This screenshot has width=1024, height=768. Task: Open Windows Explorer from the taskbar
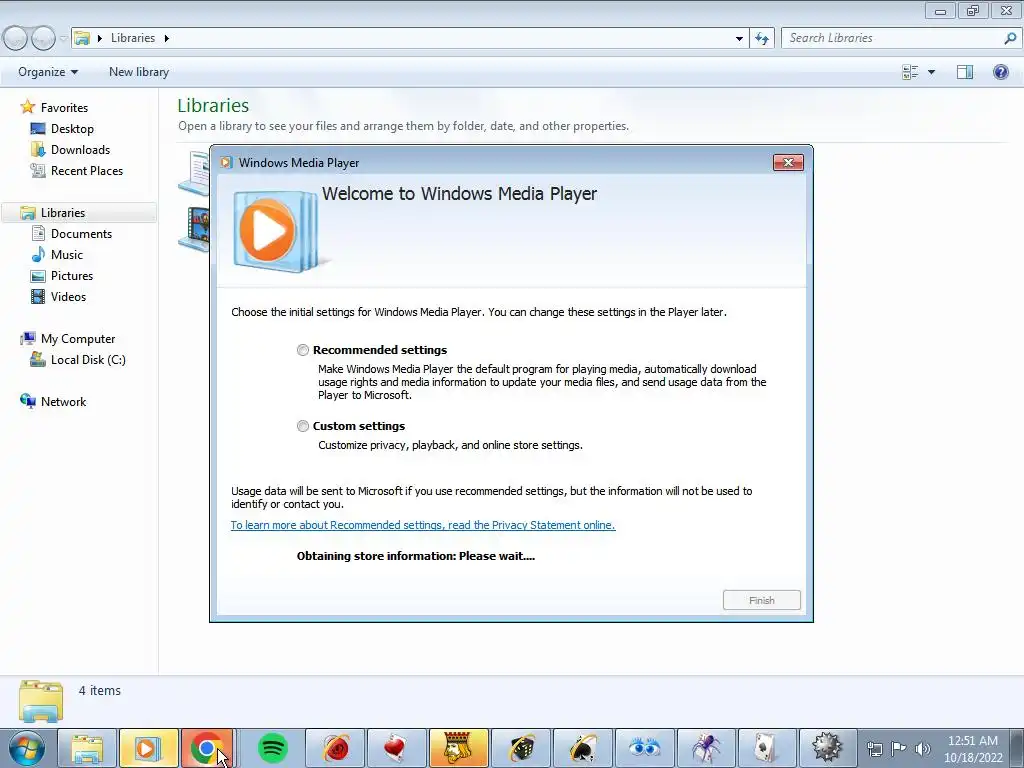coord(88,748)
